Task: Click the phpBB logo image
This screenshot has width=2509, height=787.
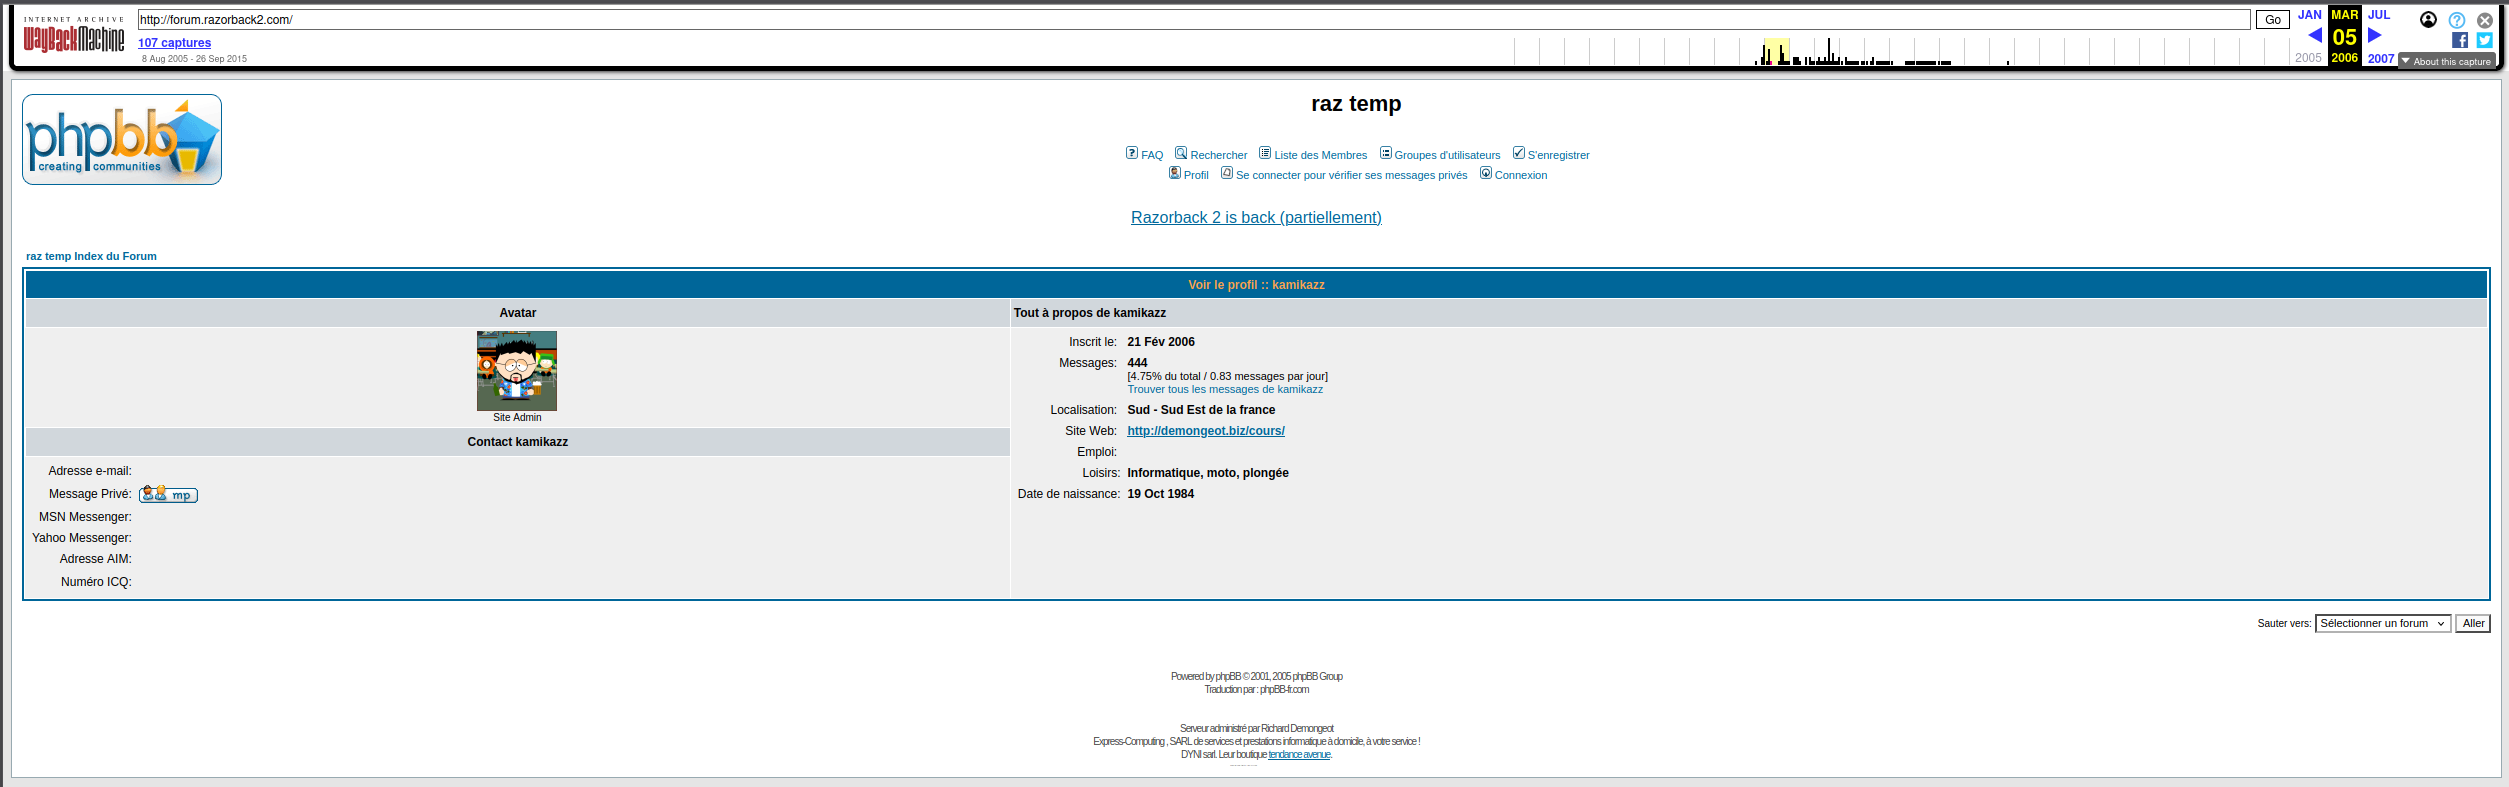Action: [122, 140]
